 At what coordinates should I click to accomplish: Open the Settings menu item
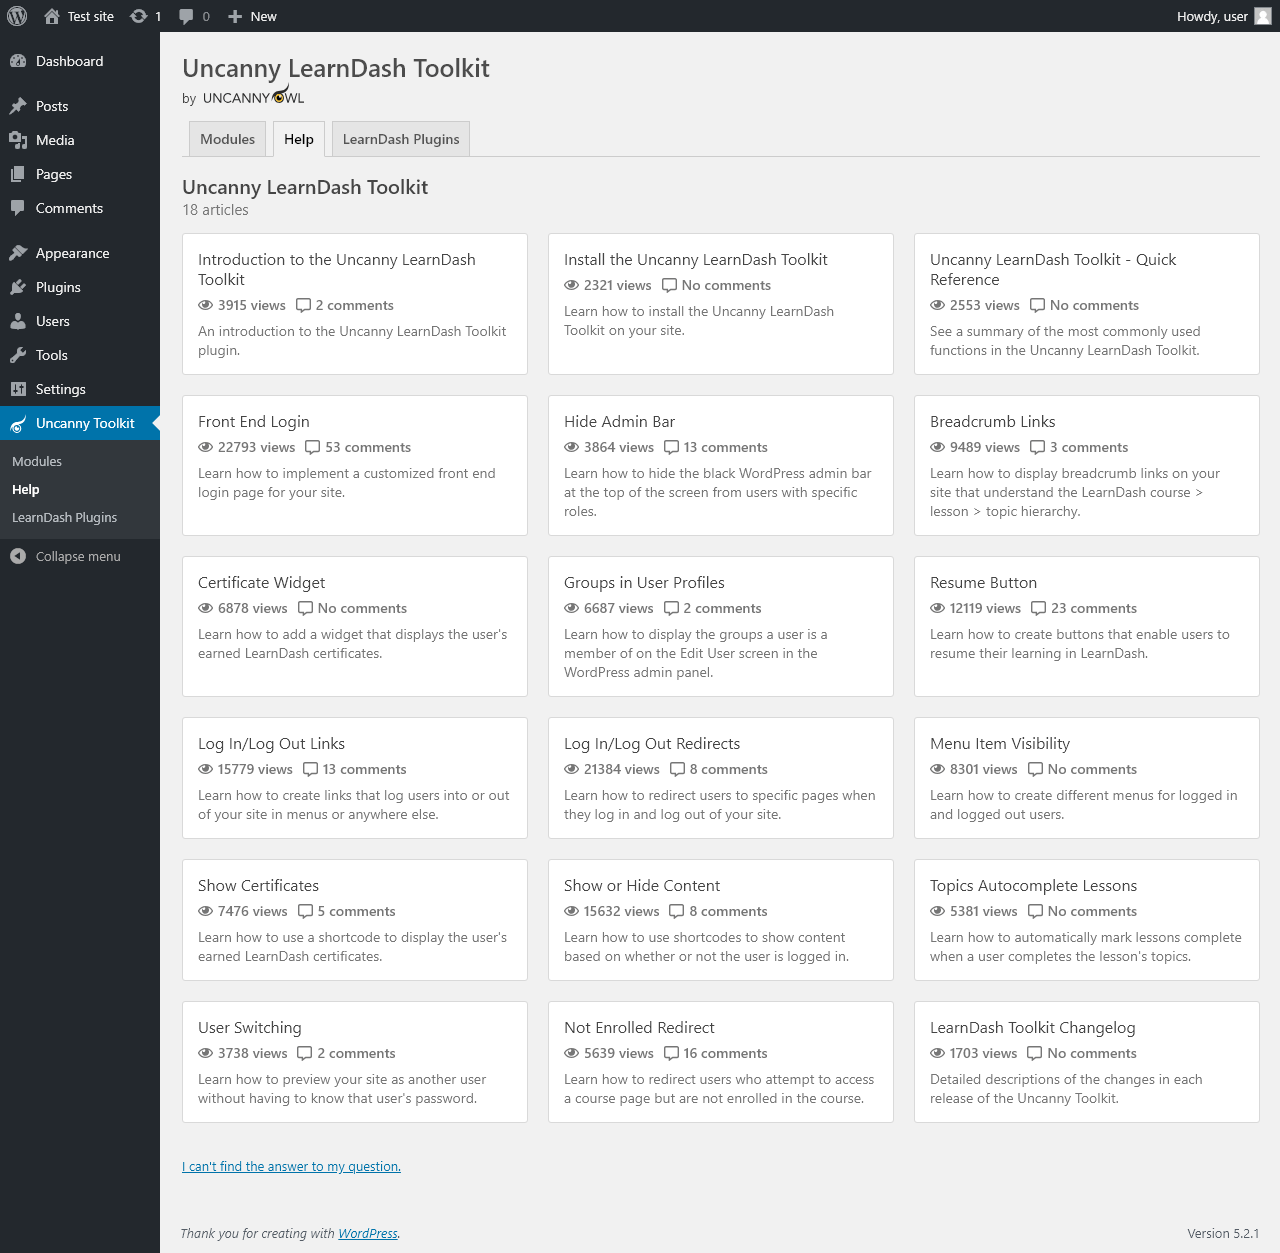click(x=80, y=389)
